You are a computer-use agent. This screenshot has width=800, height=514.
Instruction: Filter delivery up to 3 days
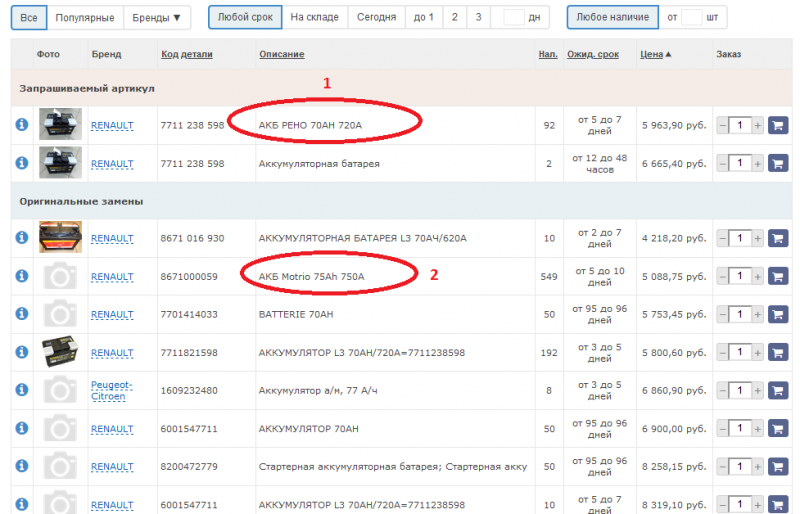[x=479, y=17]
